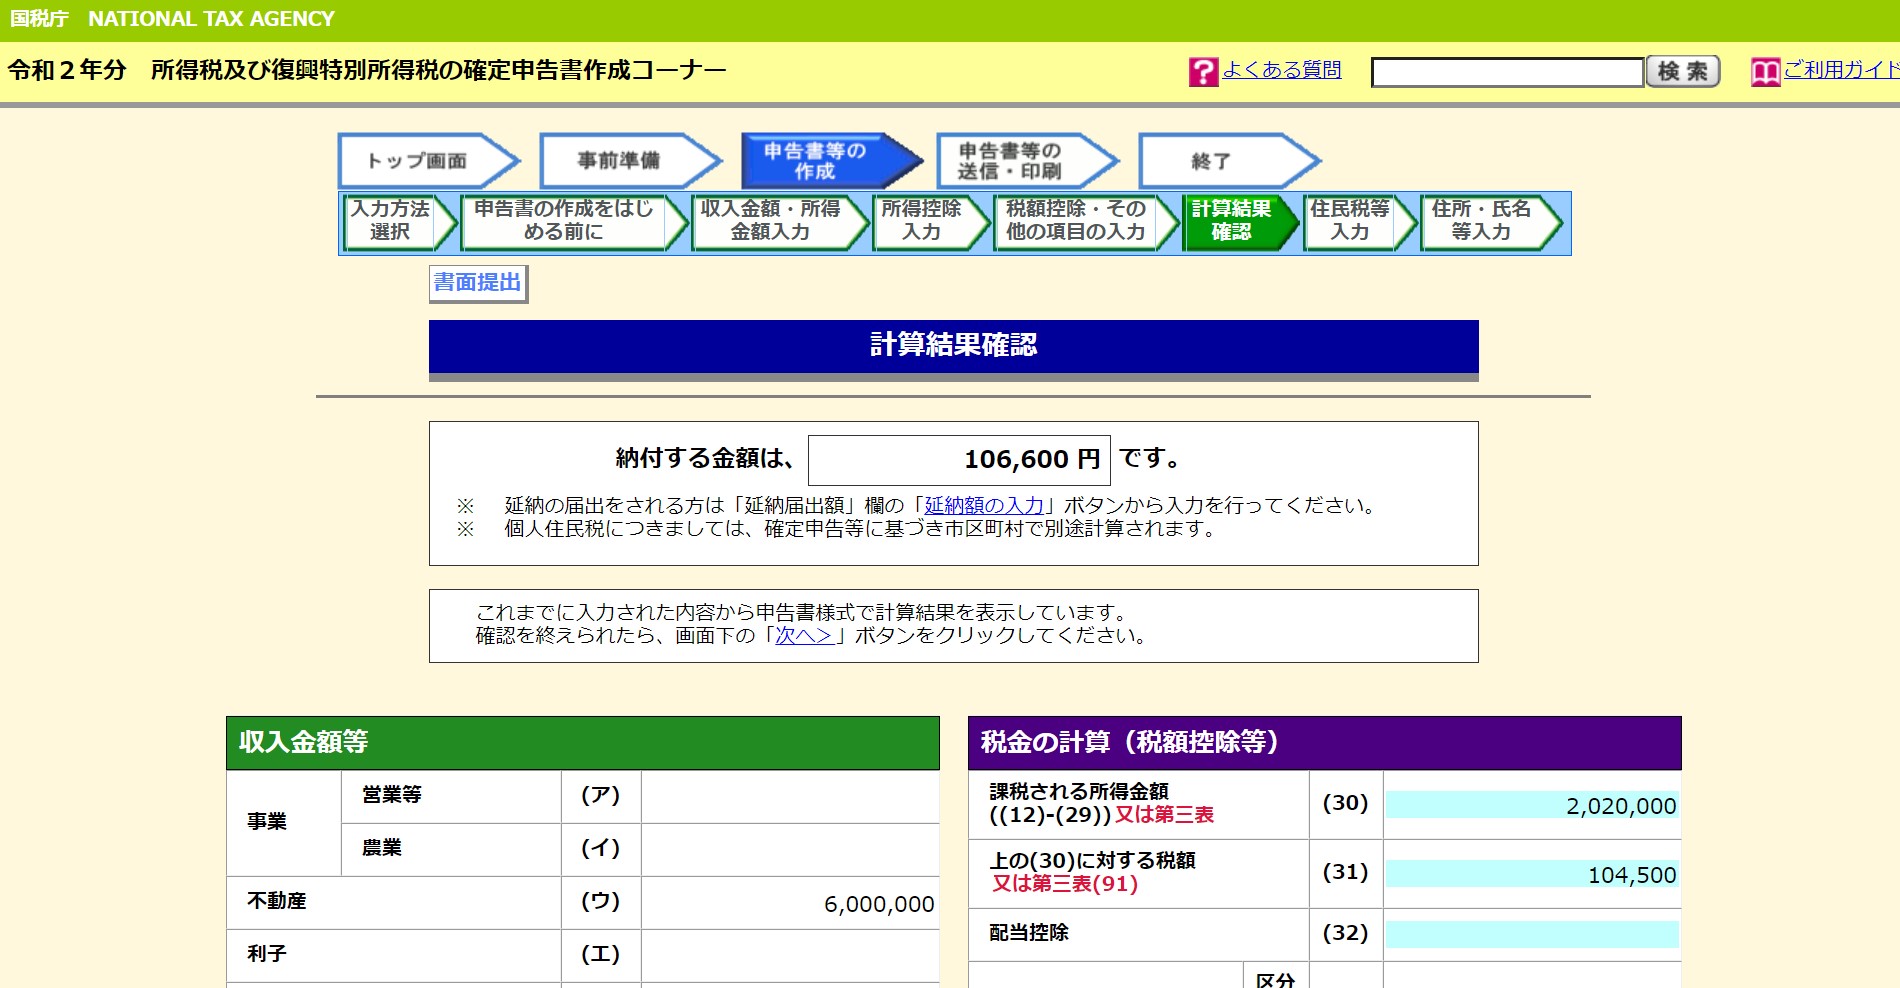
Task: Open 申告書の作成をはじめる前に sub-step
Action: pyautogui.click(x=565, y=221)
